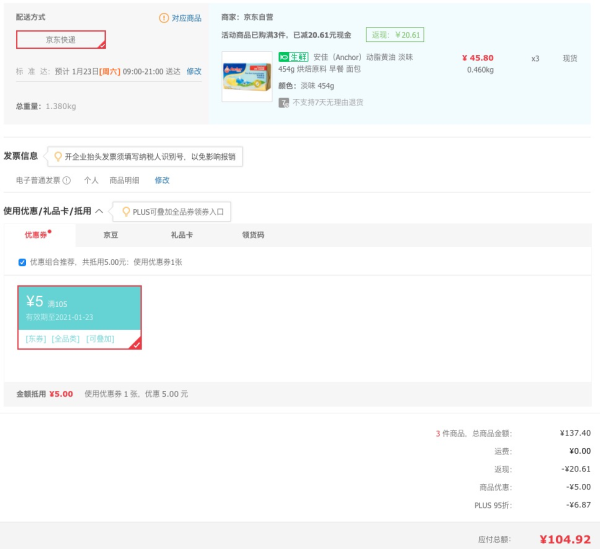Click the 不支持7天无理由退货 icon
Viewport: 600px width, 549px height.
(x=284, y=103)
